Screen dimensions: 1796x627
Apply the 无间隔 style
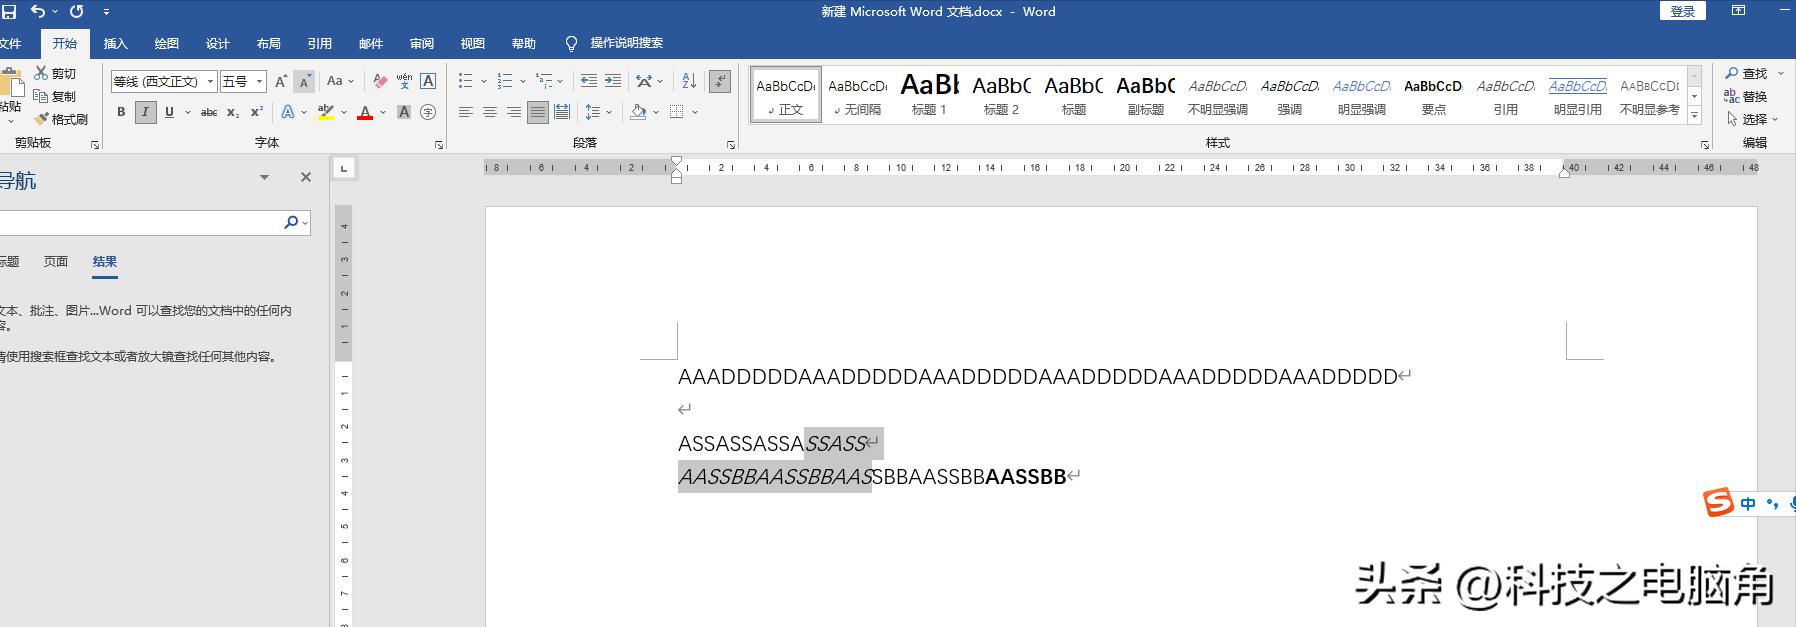point(858,95)
